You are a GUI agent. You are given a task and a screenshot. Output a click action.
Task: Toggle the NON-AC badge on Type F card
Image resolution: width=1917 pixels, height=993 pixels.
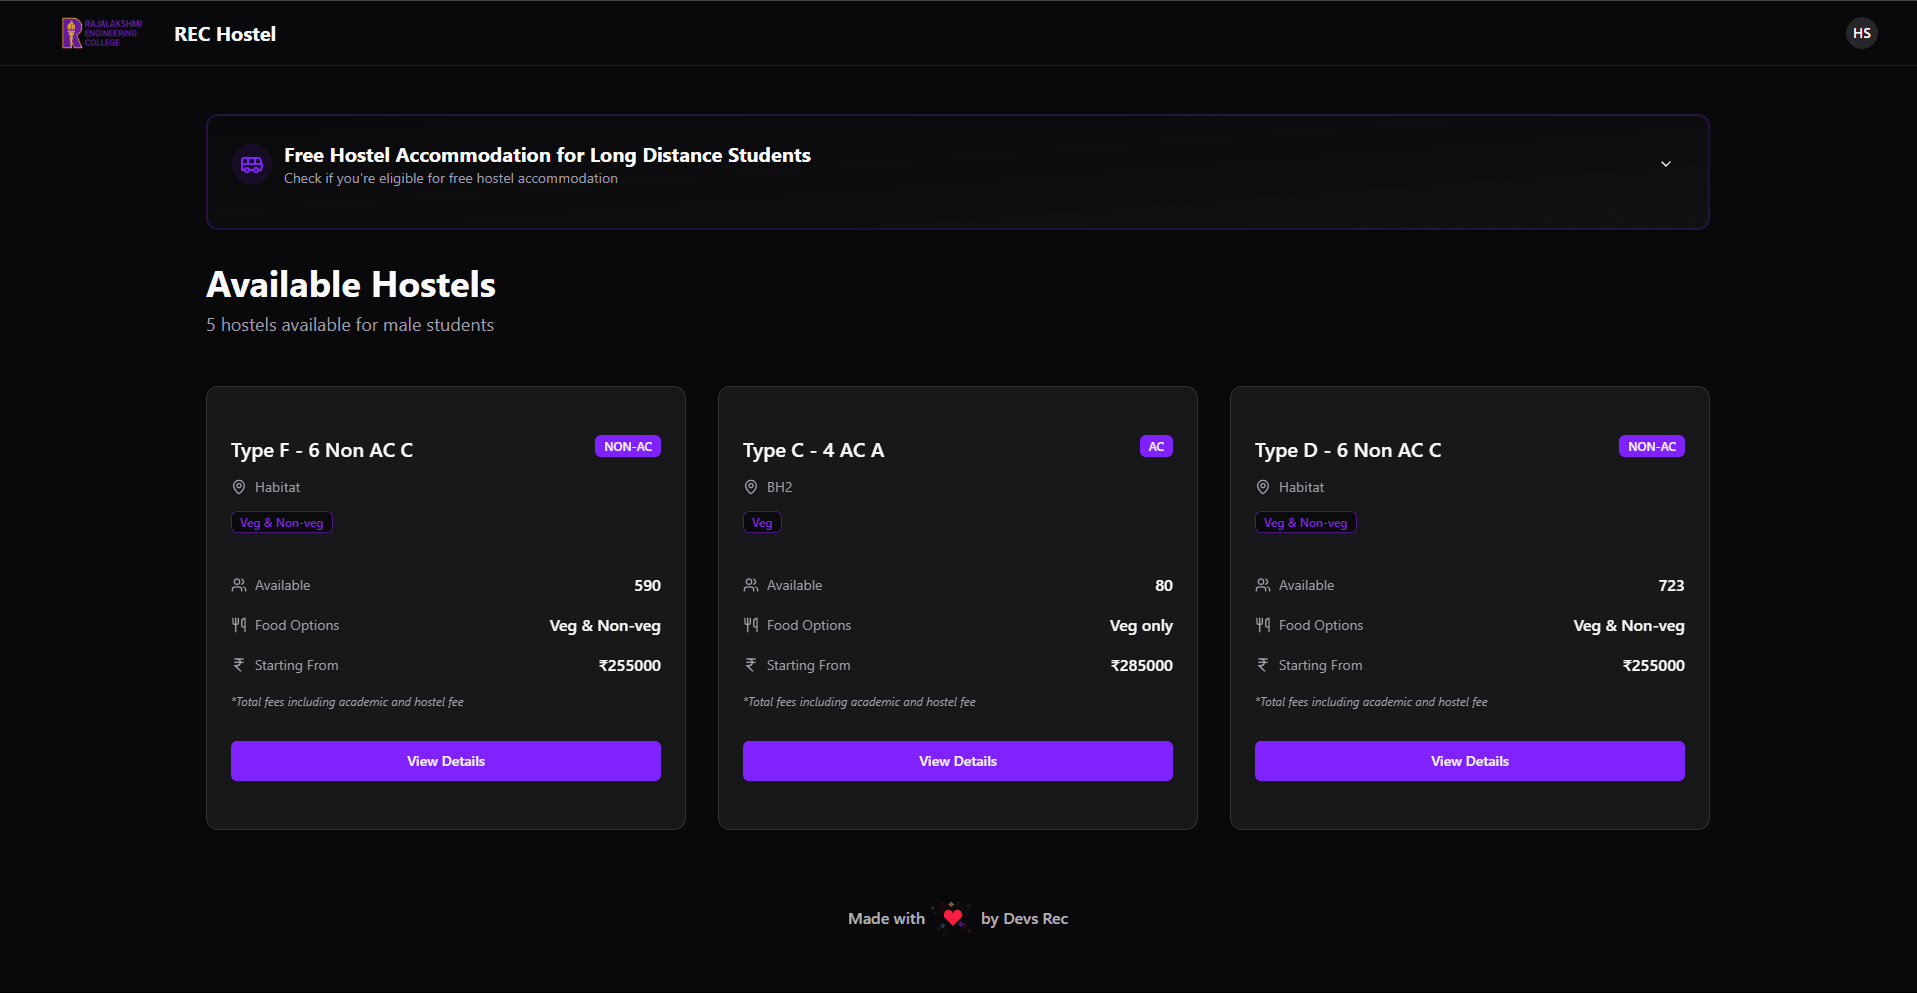tap(628, 446)
